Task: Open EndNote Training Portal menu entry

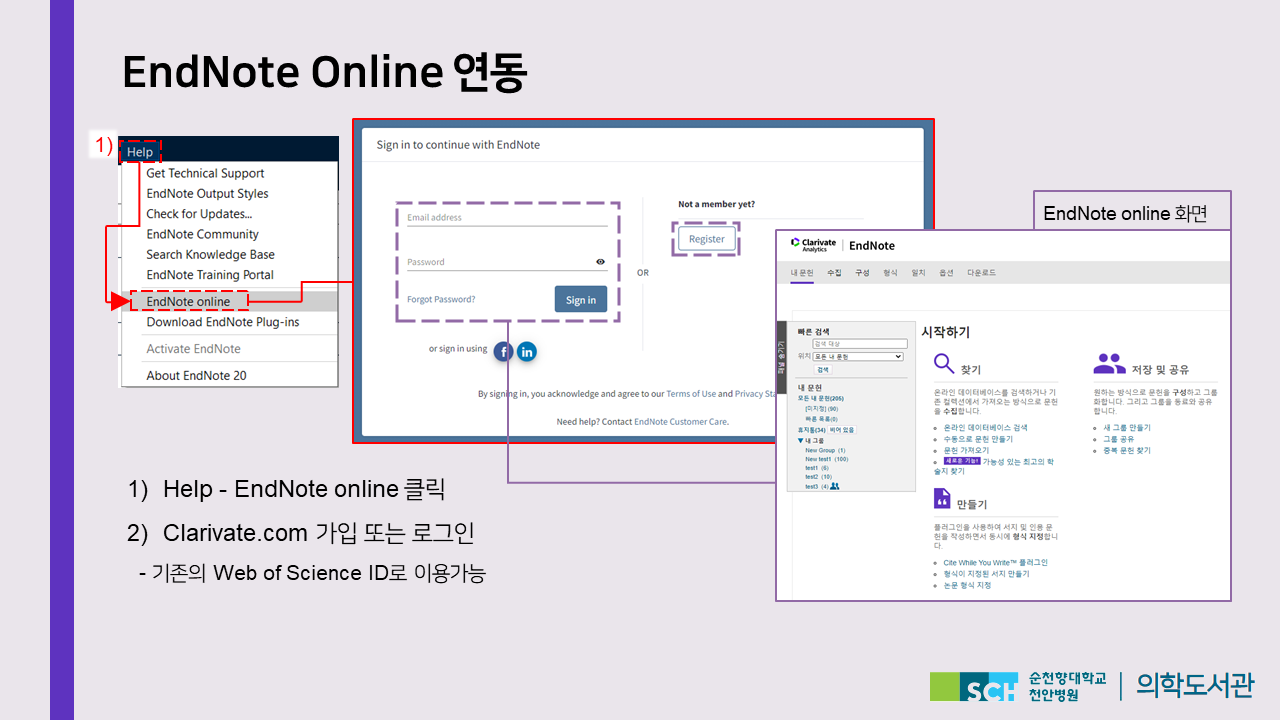Action: click(x=210, y=275)
